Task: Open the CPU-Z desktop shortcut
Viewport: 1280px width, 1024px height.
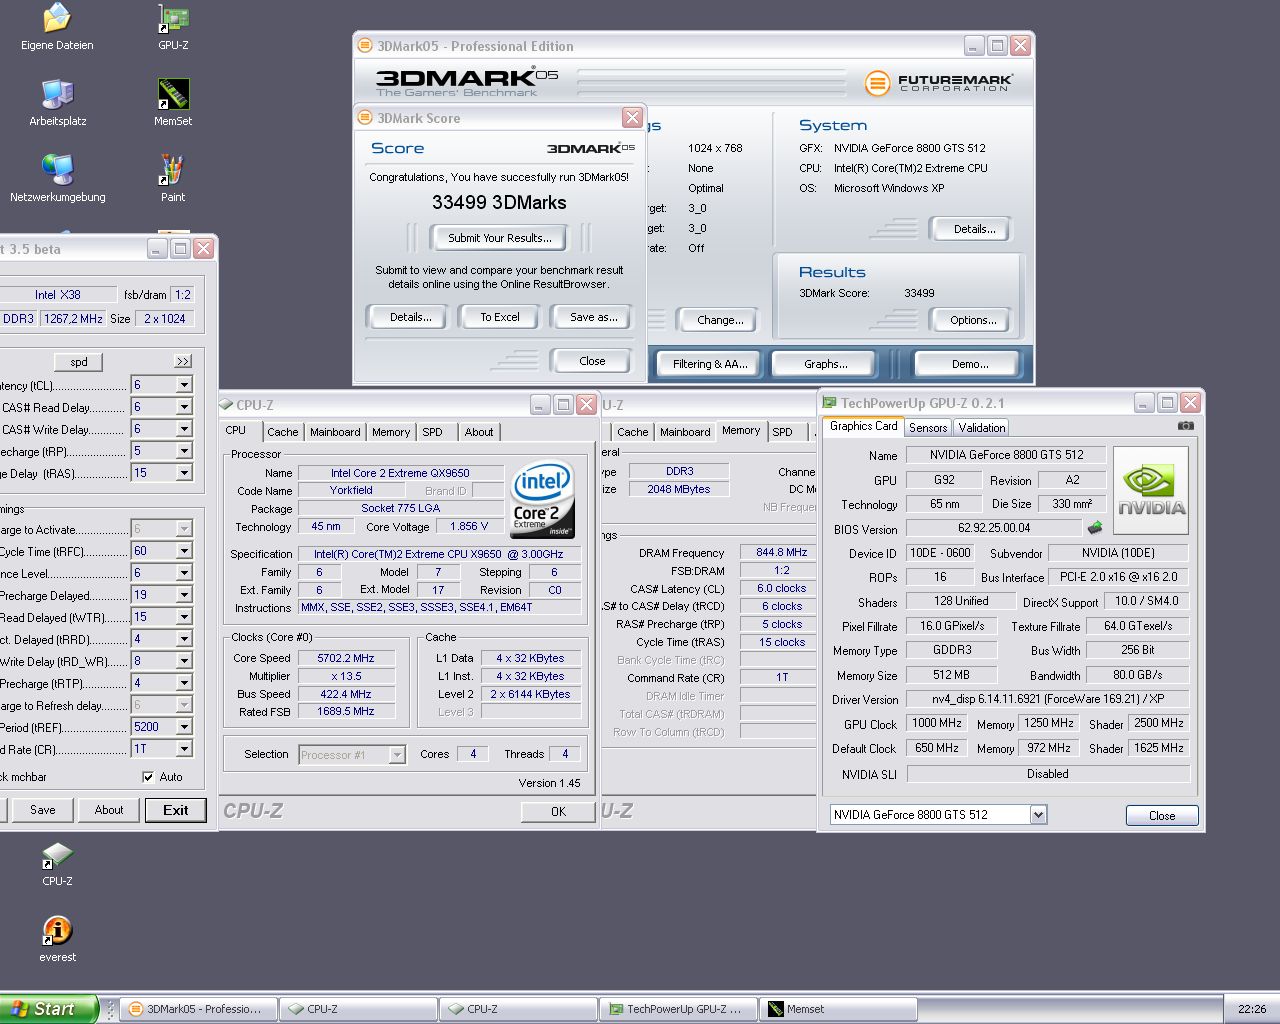Action: point(57,864)
